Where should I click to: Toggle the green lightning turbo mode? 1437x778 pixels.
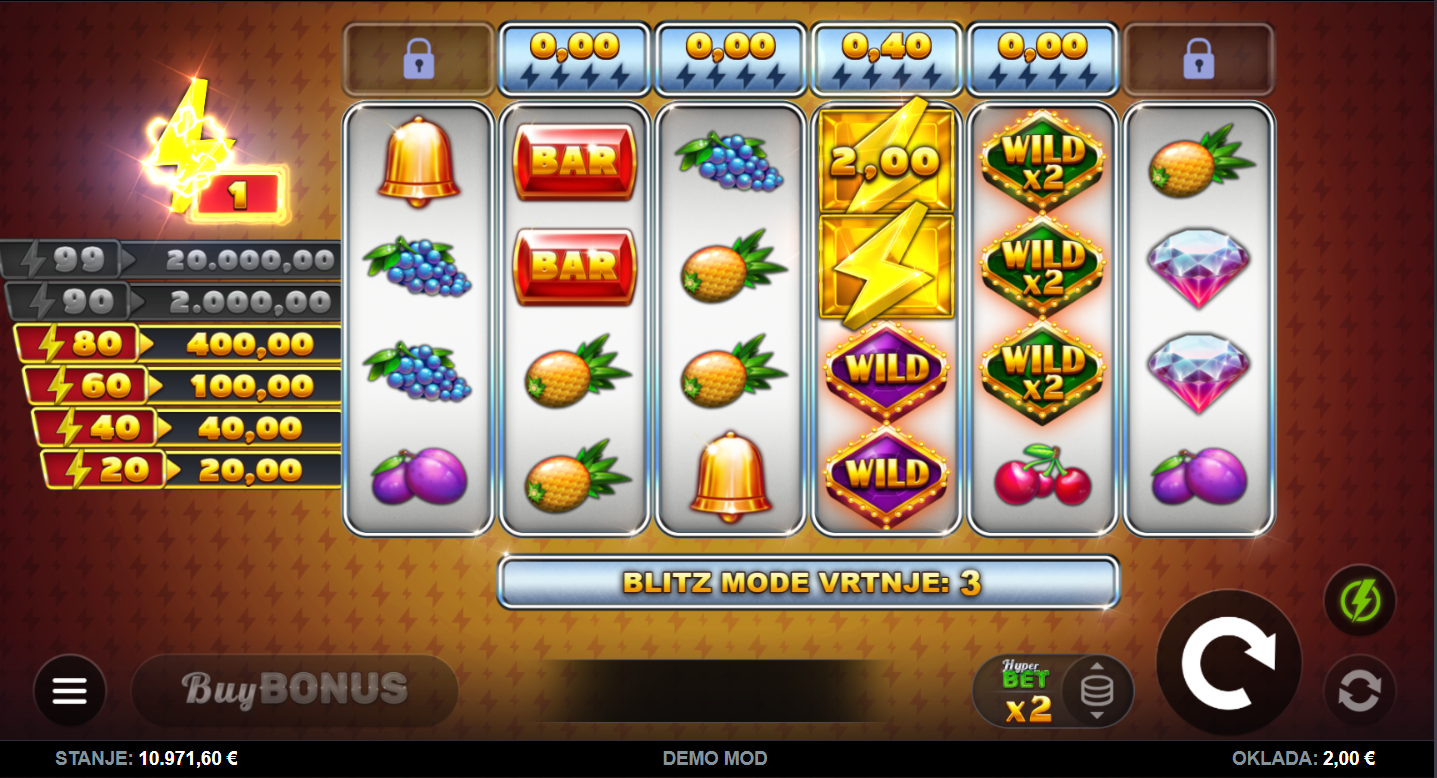1360,601
